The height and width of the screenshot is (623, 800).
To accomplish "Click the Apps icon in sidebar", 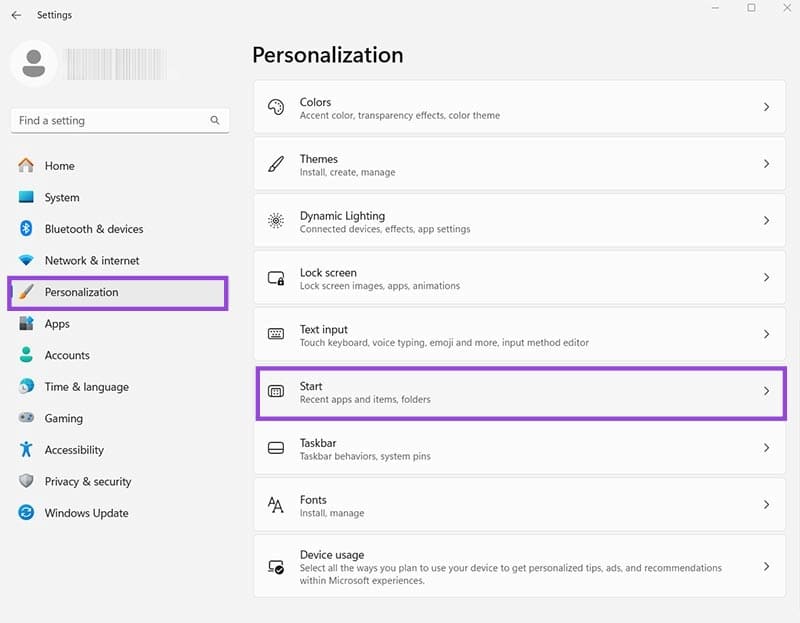I will pyautogui.click(x=26, y=323).
